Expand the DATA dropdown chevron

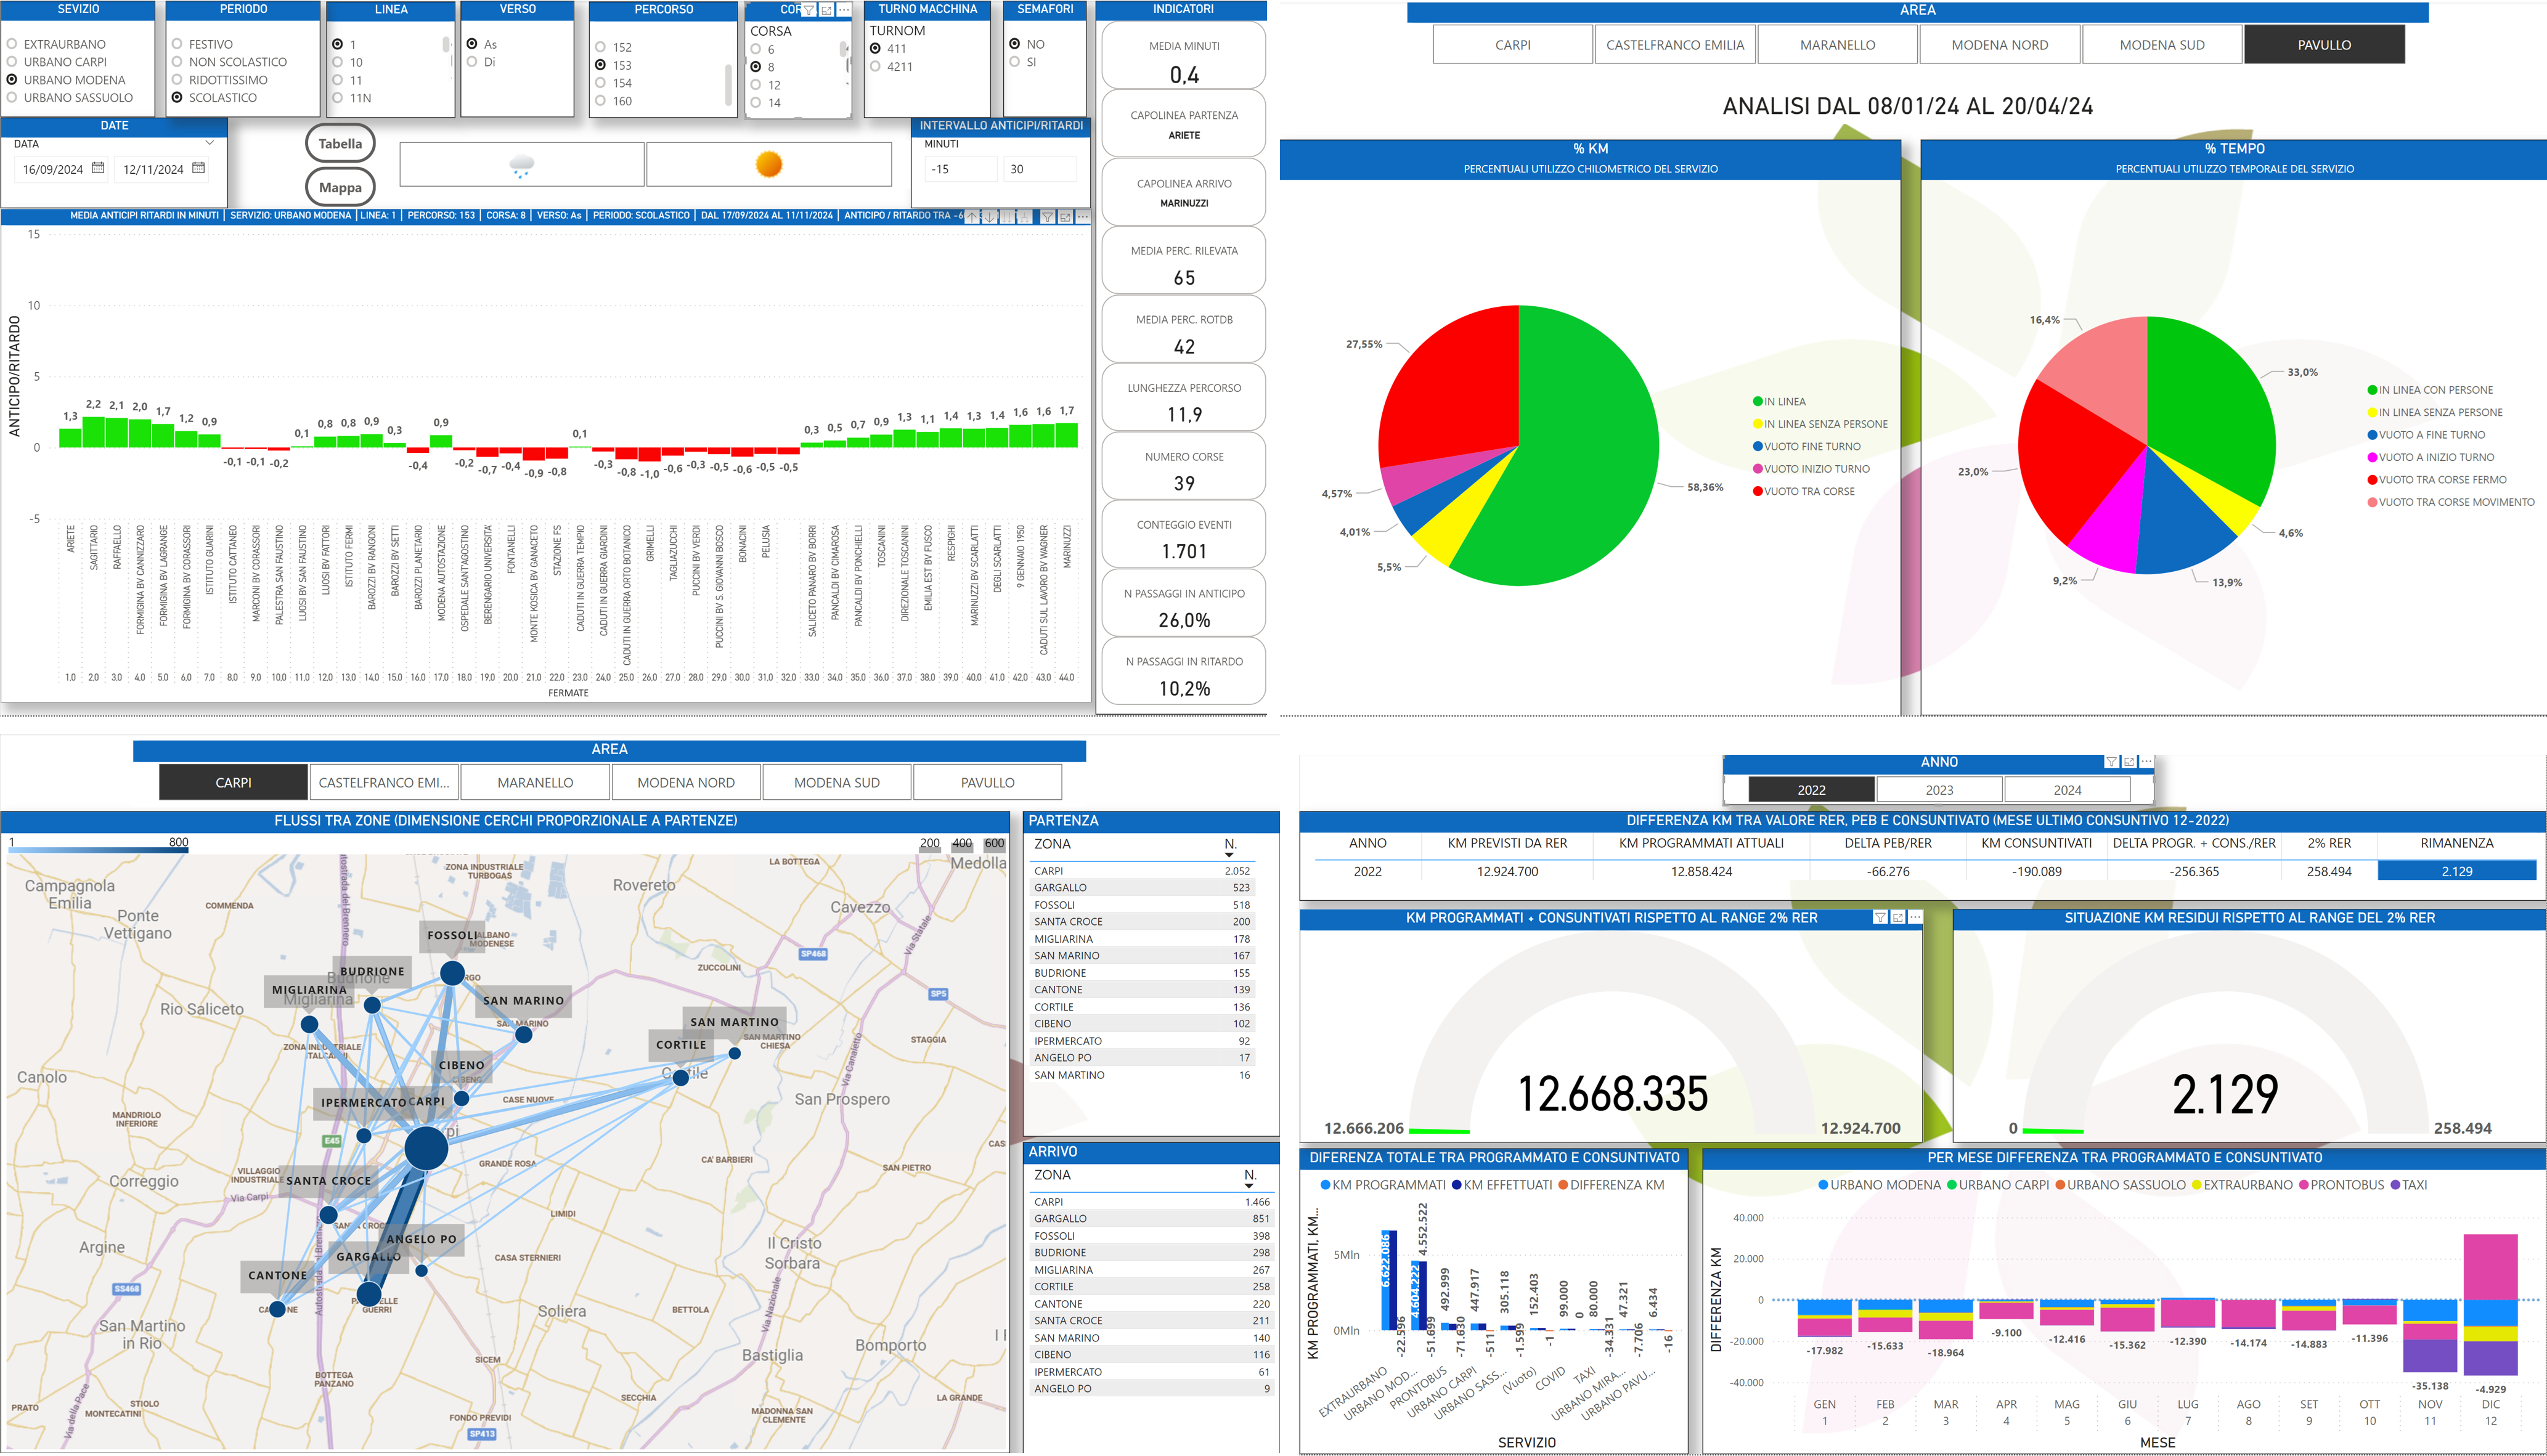210,143
